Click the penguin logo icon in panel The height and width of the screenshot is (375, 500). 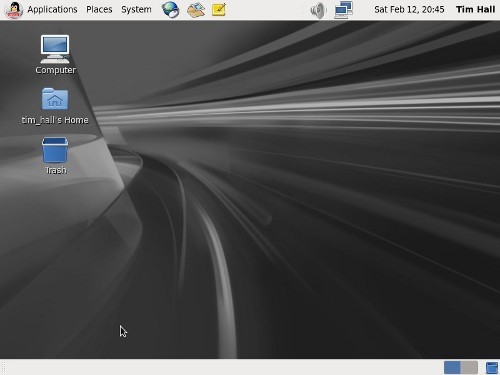pos(14,10)
